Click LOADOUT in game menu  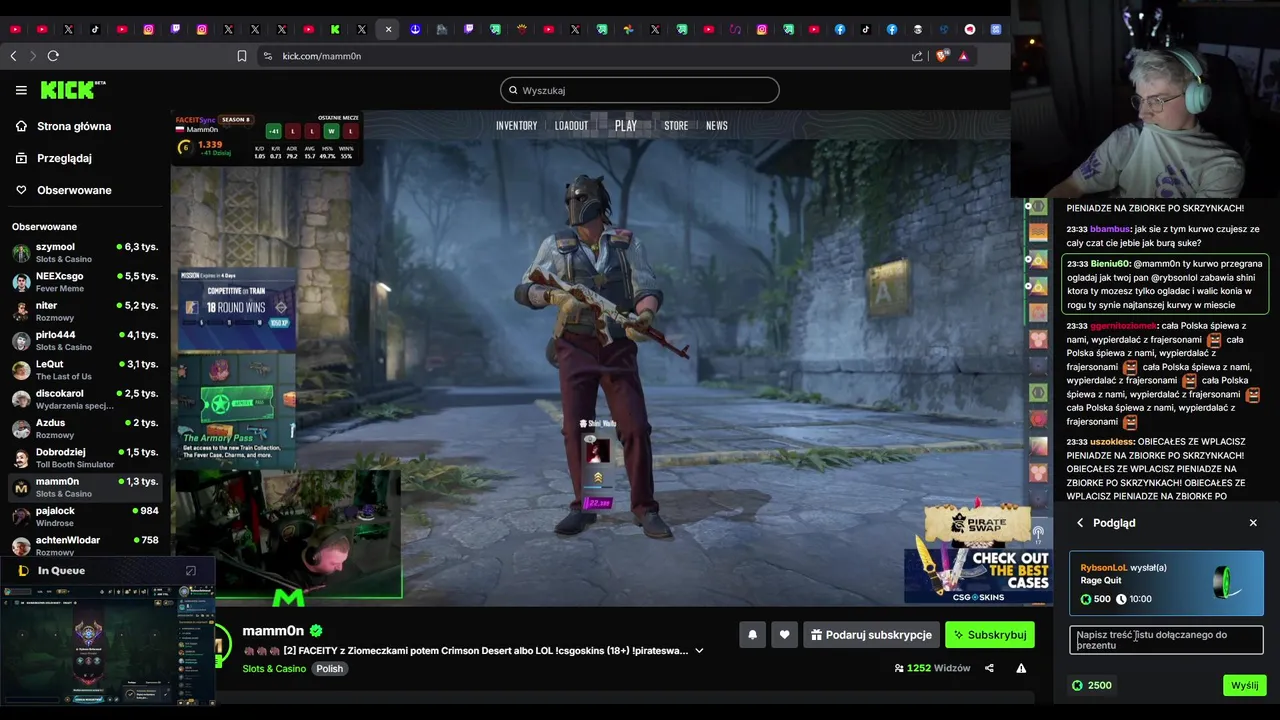point(572,126)
